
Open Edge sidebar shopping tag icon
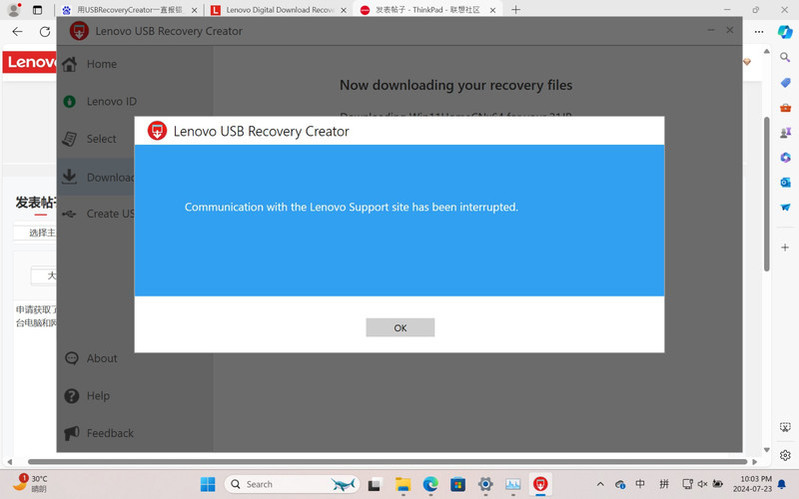tap(785, 83)
